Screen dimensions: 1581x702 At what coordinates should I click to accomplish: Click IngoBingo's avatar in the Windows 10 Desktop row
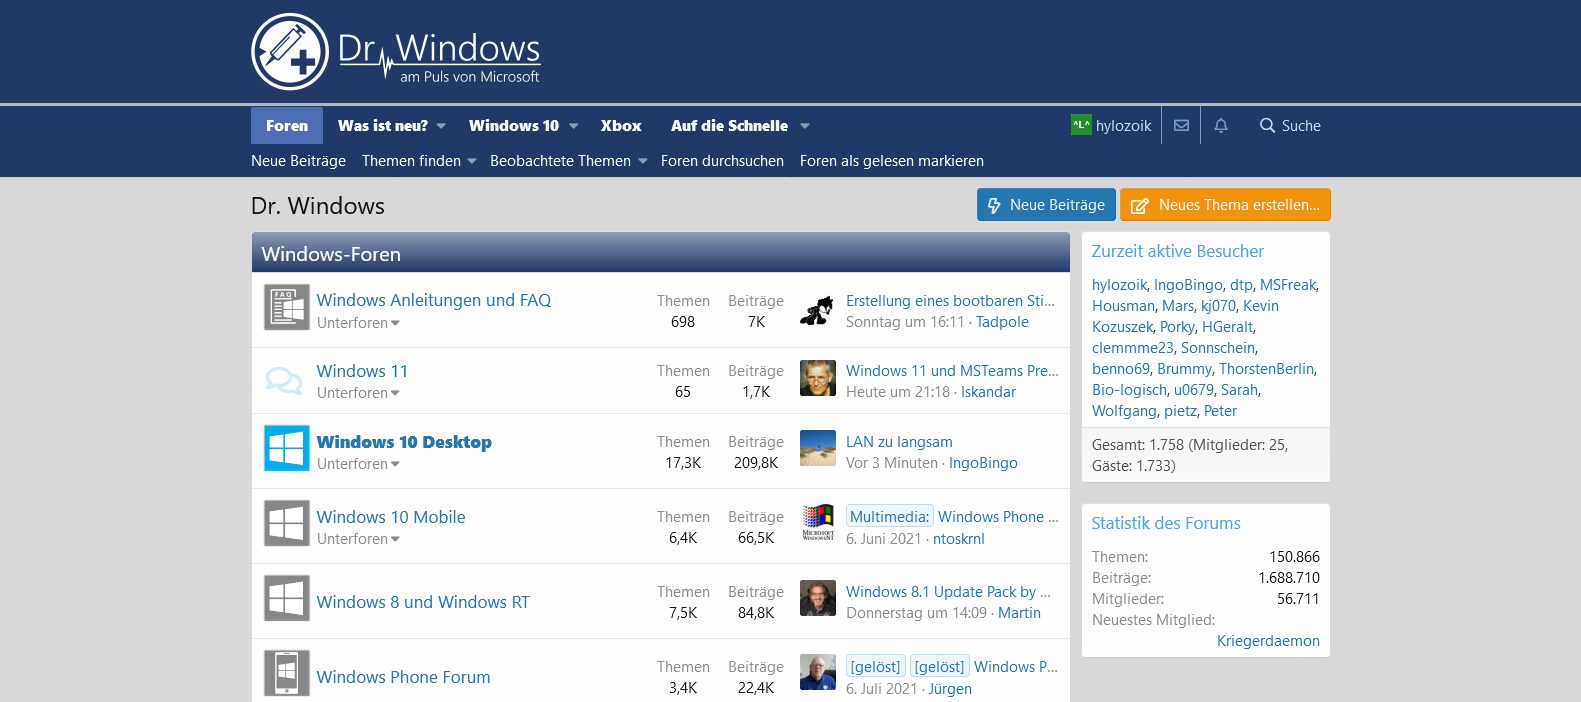point(818,448)
